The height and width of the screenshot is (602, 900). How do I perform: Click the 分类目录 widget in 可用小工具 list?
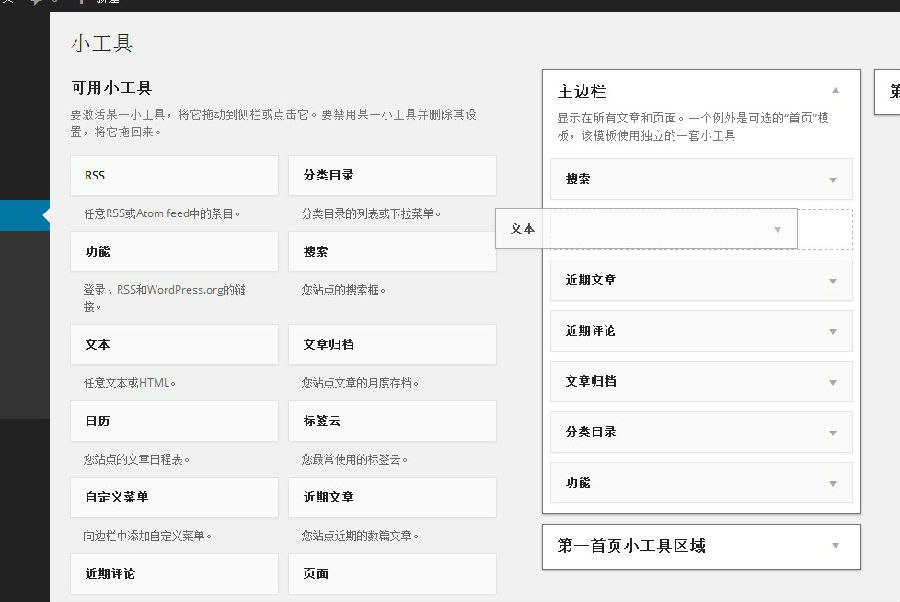point(391,176)
